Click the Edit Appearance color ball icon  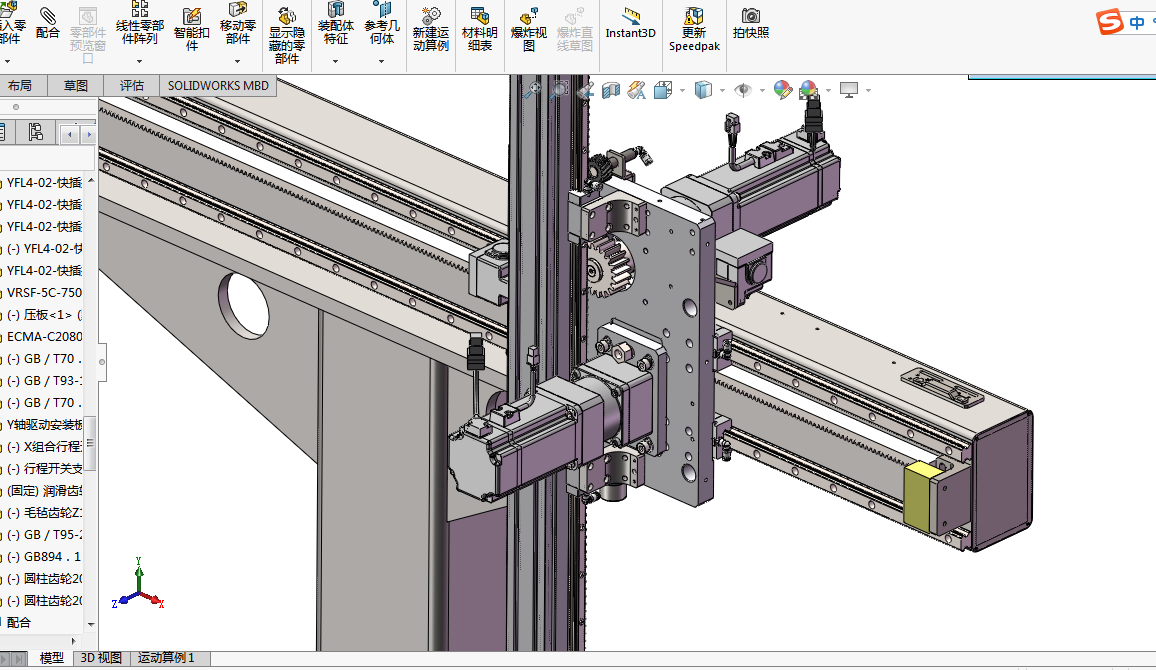pos(782,91)
